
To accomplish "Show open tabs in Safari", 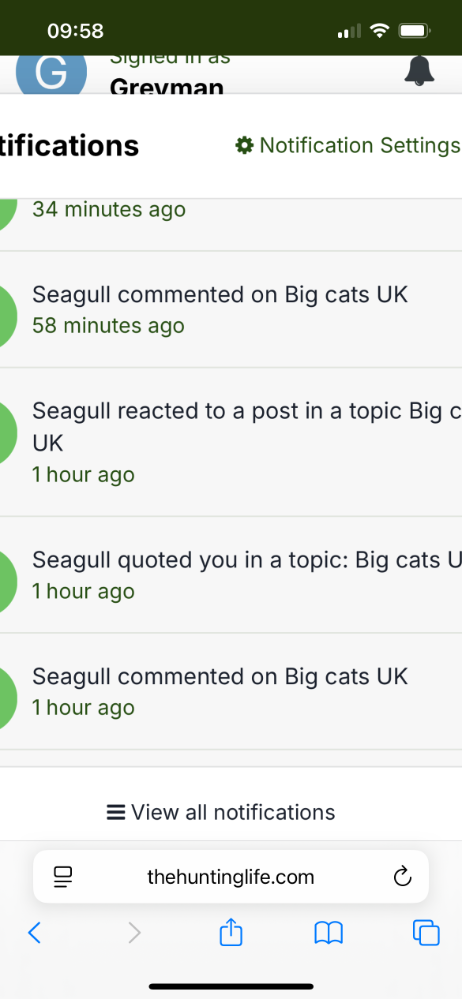I will pos(426,933).
